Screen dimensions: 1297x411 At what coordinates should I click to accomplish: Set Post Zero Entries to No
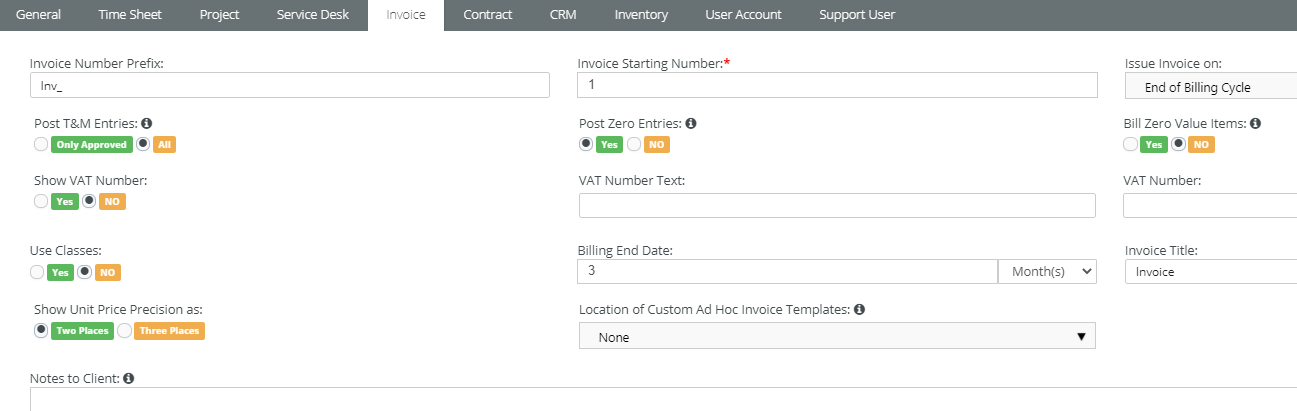pos(634,144)
